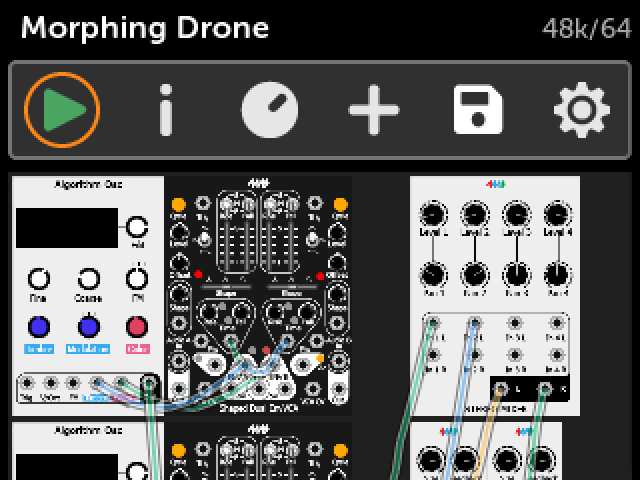Click the Trig jack on top Algorithm Osc
The width and height of the screenshot is (640, 480).
27,383
